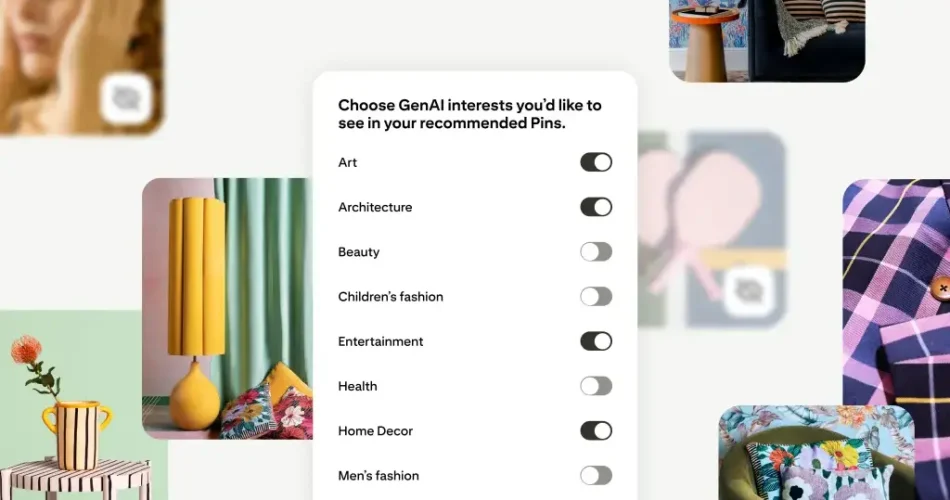Open the orange side table pin
950x500 pixels.
(767, 41)
